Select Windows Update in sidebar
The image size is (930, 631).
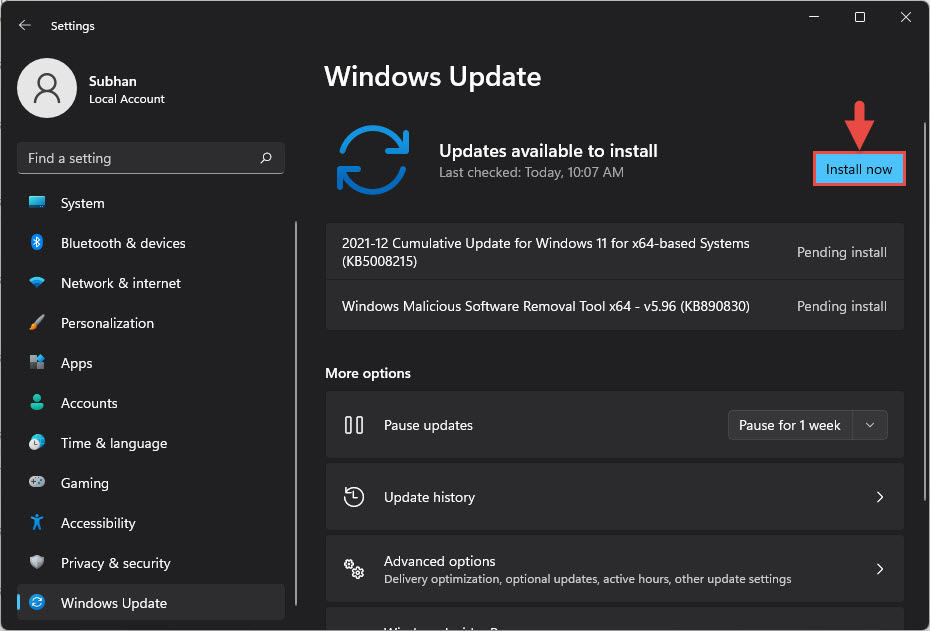pyautogui.click(x=151, y=603)
